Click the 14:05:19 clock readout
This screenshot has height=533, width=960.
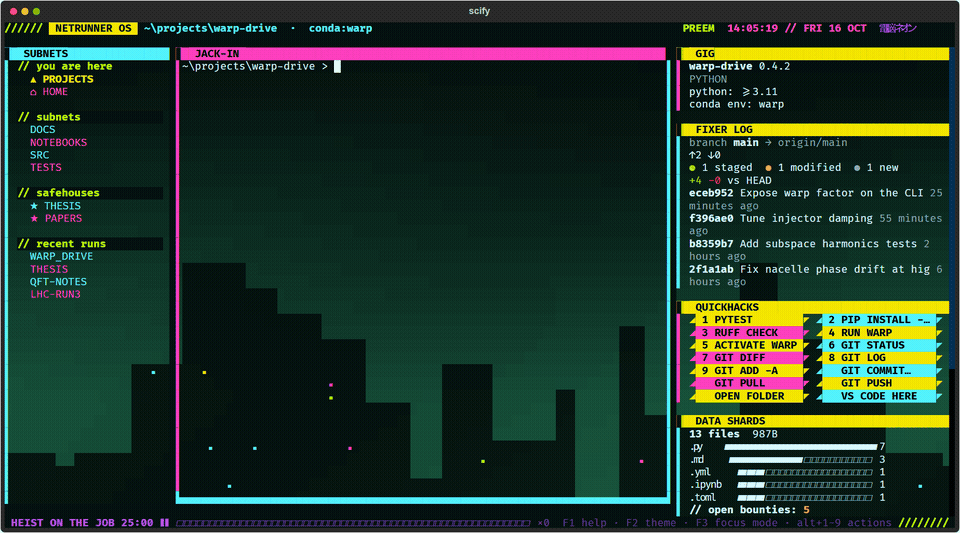point(752,29)
